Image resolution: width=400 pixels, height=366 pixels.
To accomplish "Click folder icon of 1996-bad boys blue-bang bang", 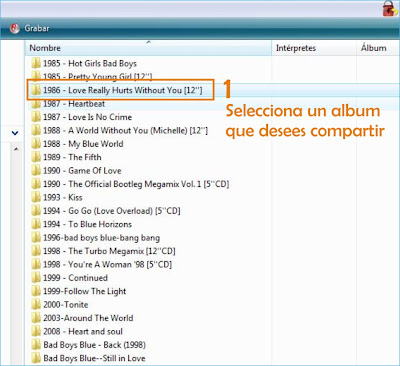I will (36, 238).
